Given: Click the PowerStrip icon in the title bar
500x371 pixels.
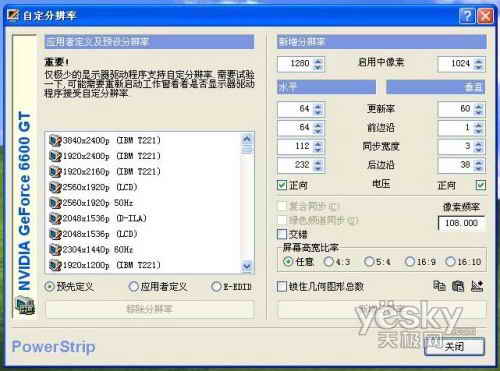Looking at the screenshot, I should click(x=13, y=15).
